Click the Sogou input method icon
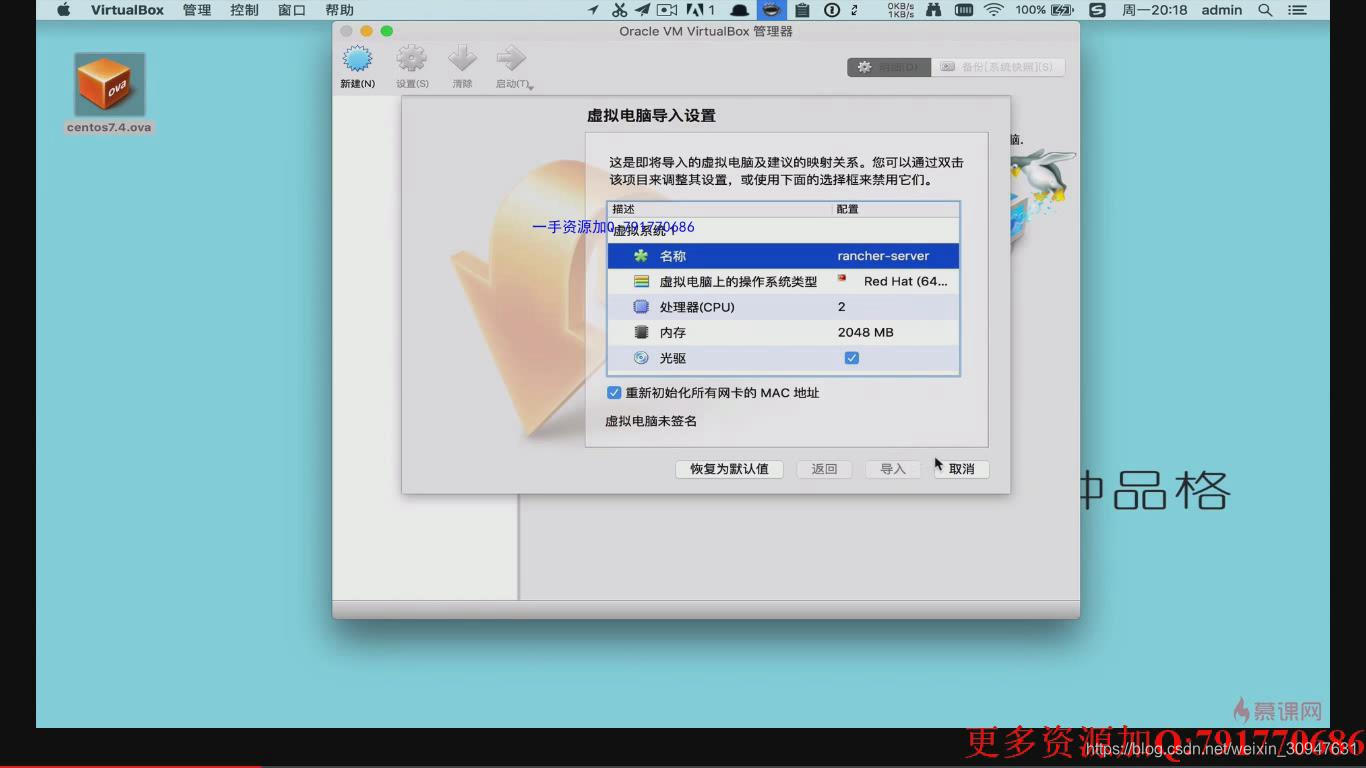Viewport: 1366px width, 768px height. (1097, 10)
